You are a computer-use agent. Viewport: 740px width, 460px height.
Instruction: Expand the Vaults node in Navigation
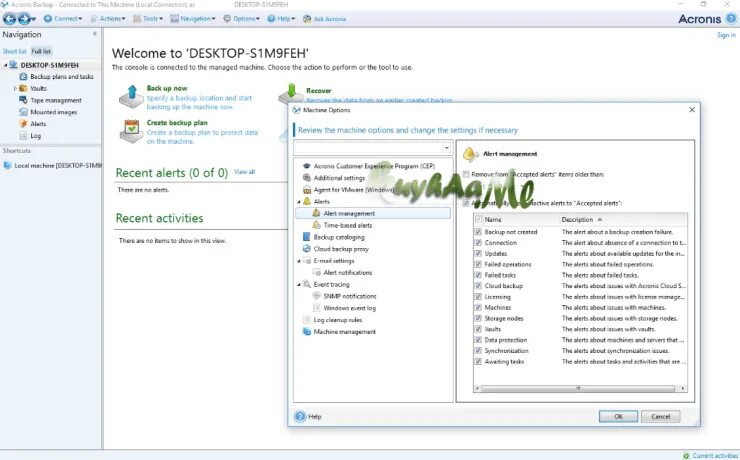15,88
